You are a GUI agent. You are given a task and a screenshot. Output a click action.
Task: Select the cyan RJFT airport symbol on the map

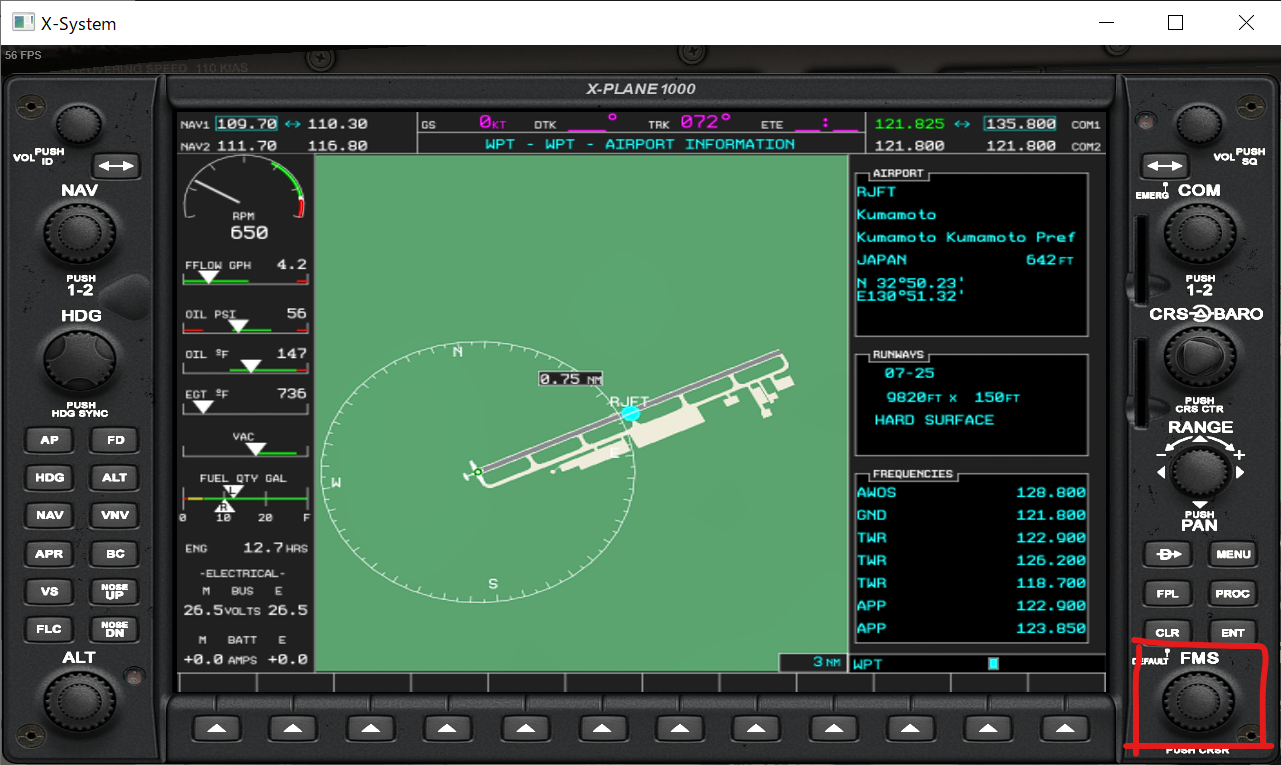tap(630, 412)
